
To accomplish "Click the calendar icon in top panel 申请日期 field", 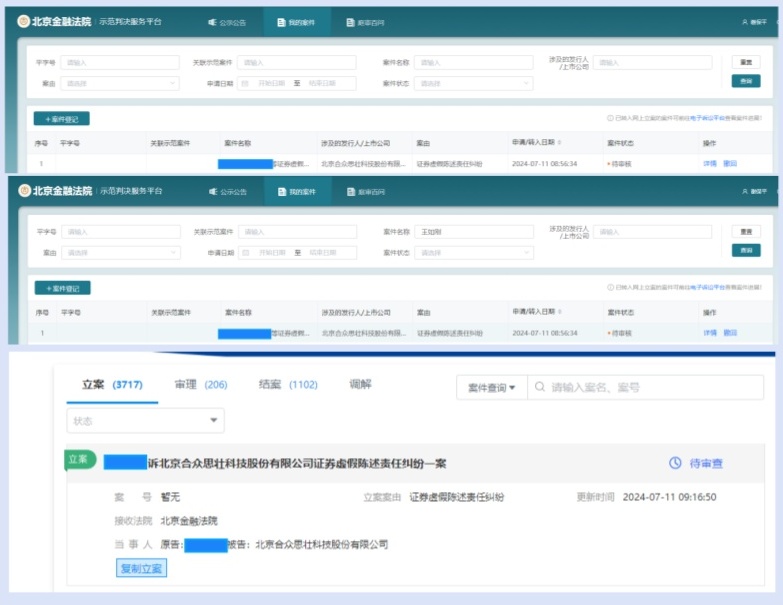I will point(245,83).
